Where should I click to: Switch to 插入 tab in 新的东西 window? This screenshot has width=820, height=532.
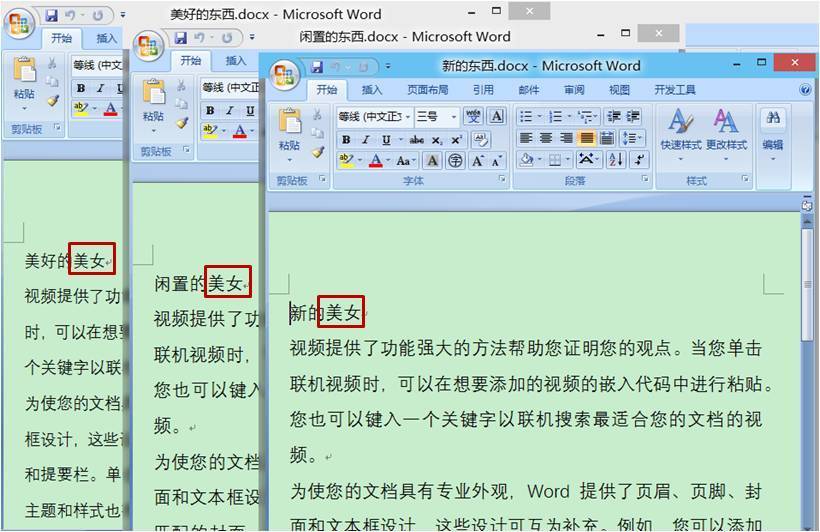point(372,90)
